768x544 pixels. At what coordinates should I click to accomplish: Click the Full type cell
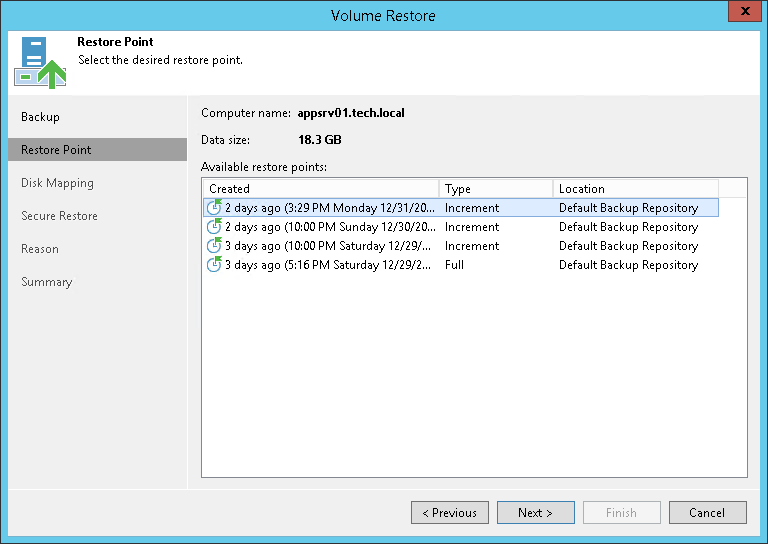[x=454, y=265]
